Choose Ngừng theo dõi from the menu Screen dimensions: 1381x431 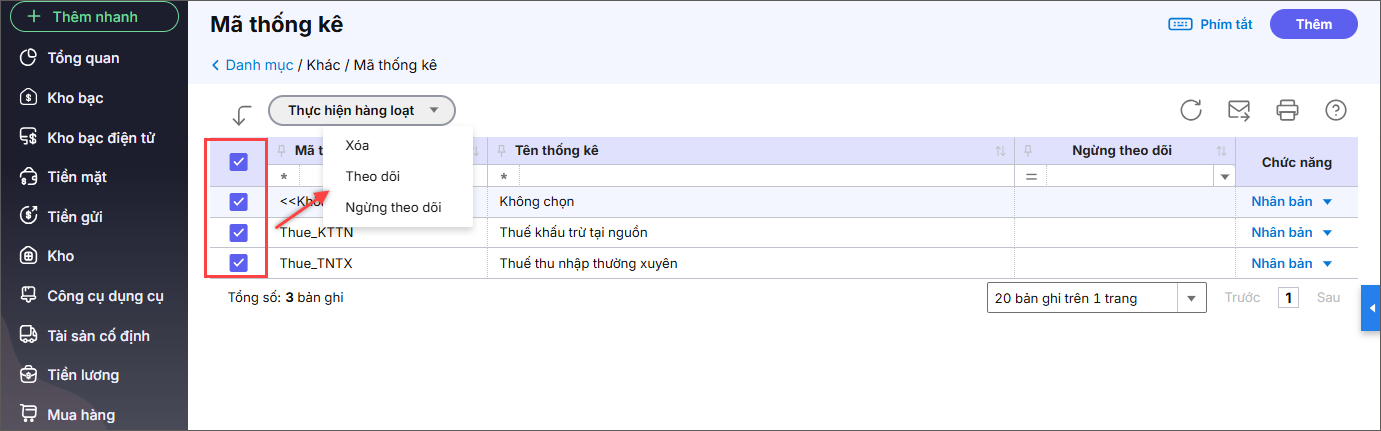click(x=392, y=208)
